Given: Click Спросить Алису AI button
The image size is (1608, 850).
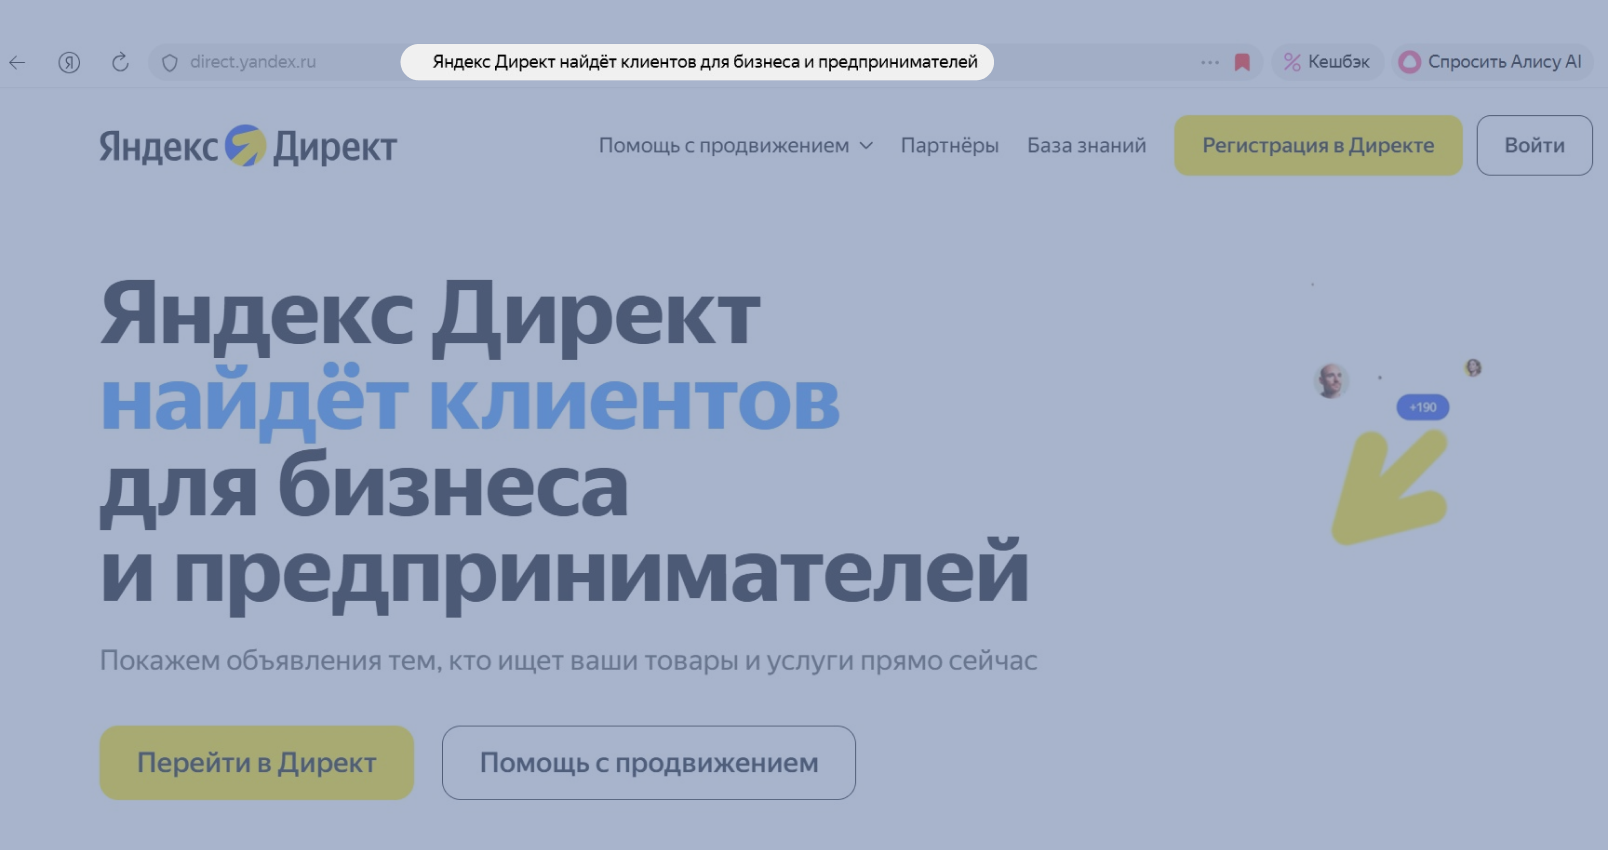Looking at the screenshot, I should [1491, 62].
